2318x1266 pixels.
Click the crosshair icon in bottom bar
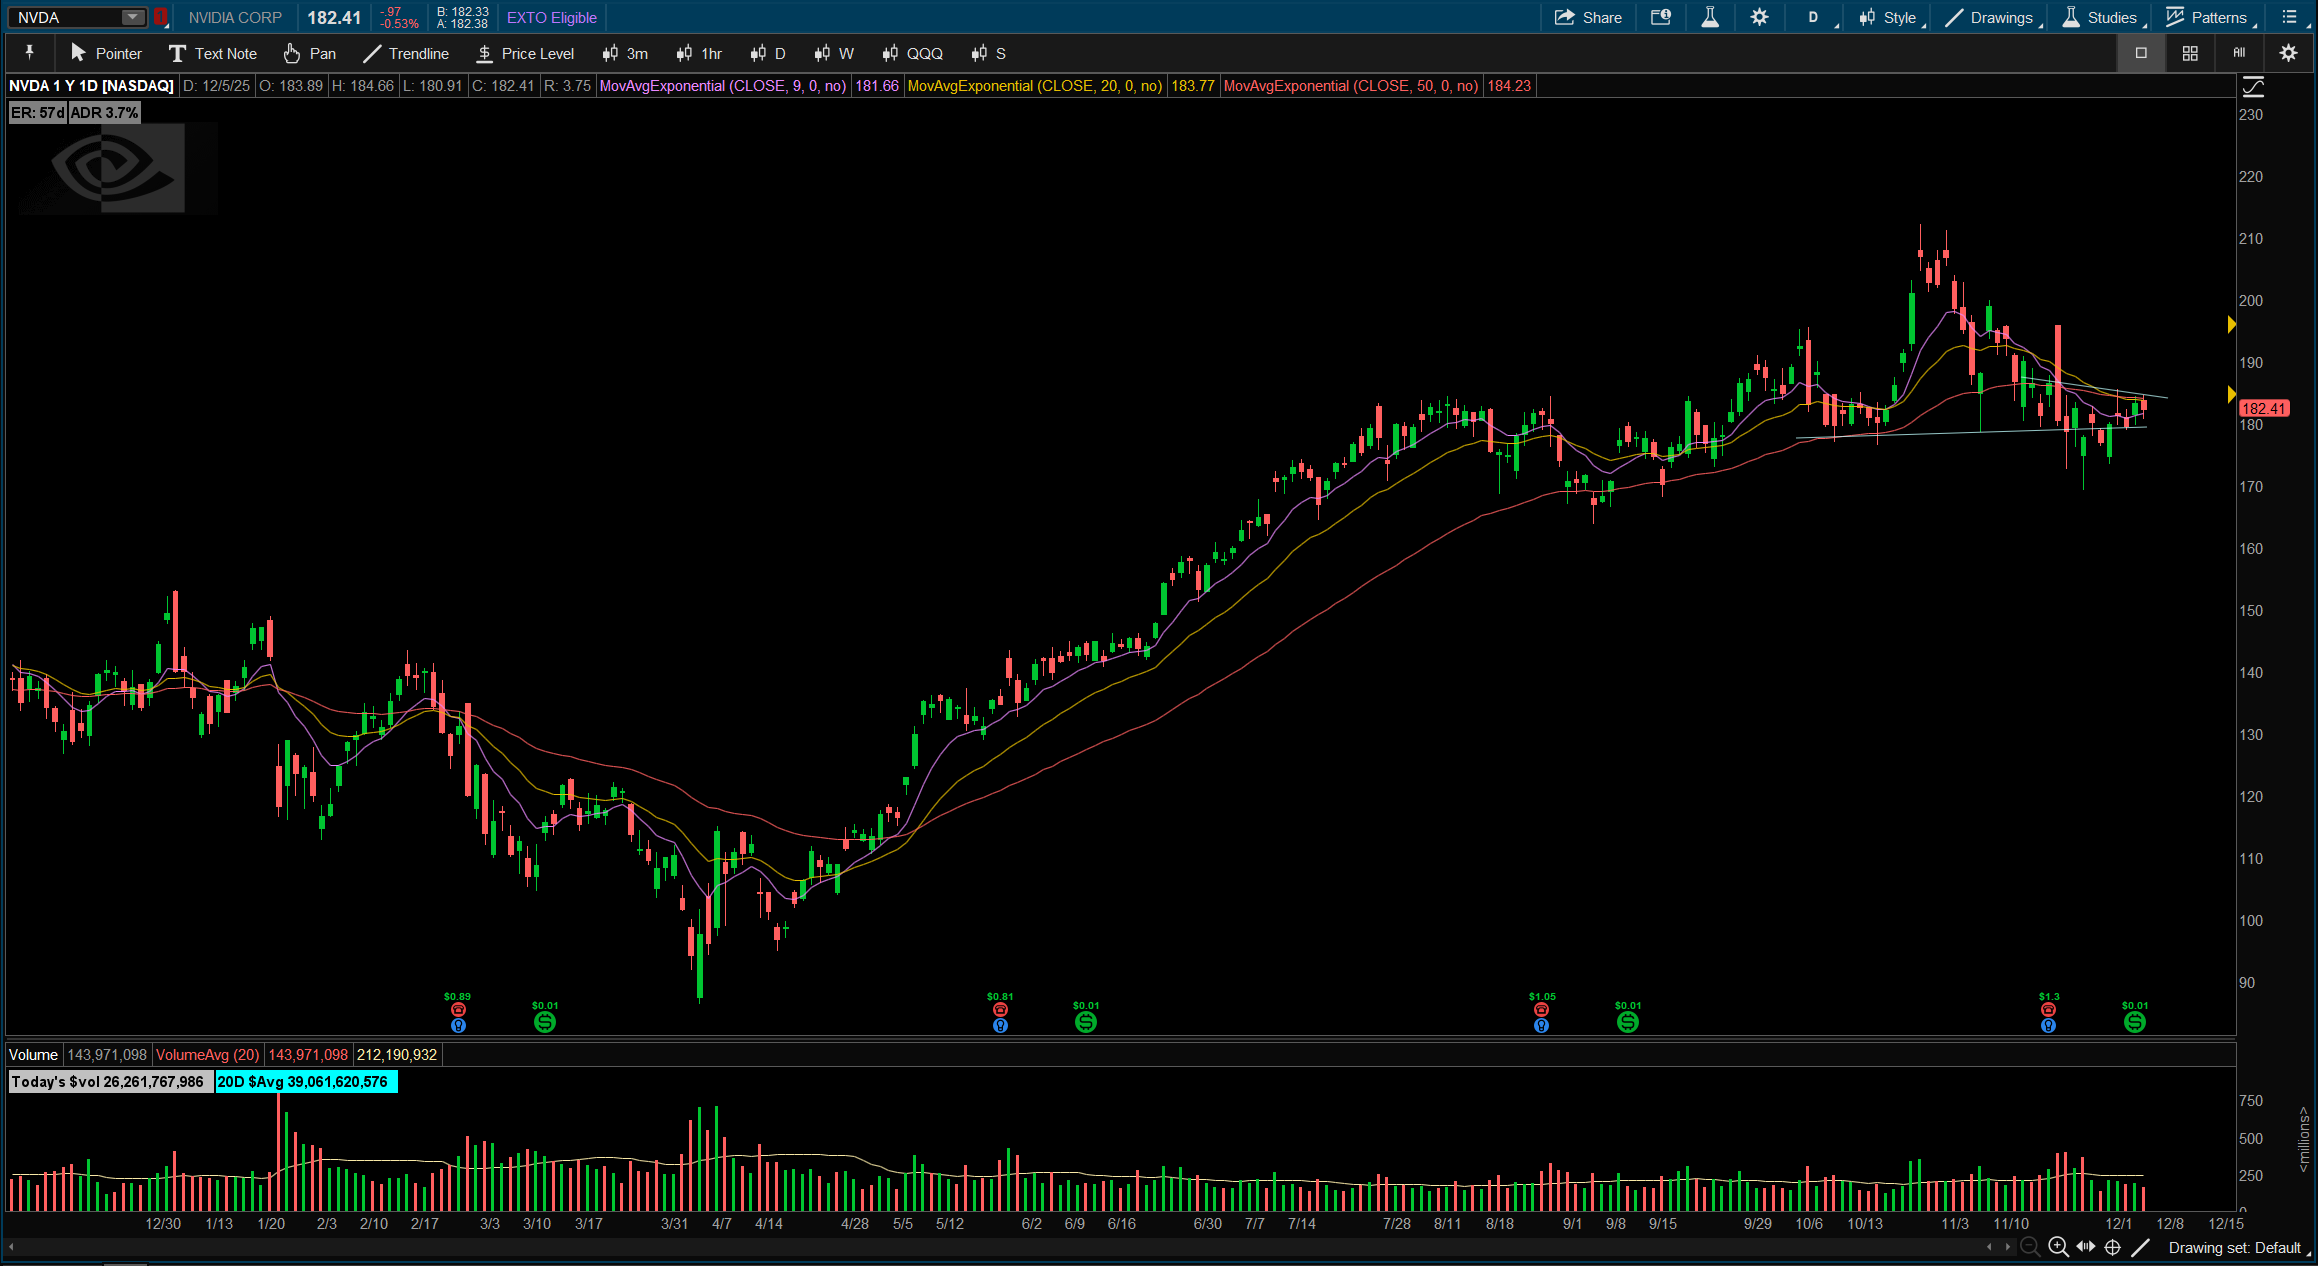coord(2113,1247)
